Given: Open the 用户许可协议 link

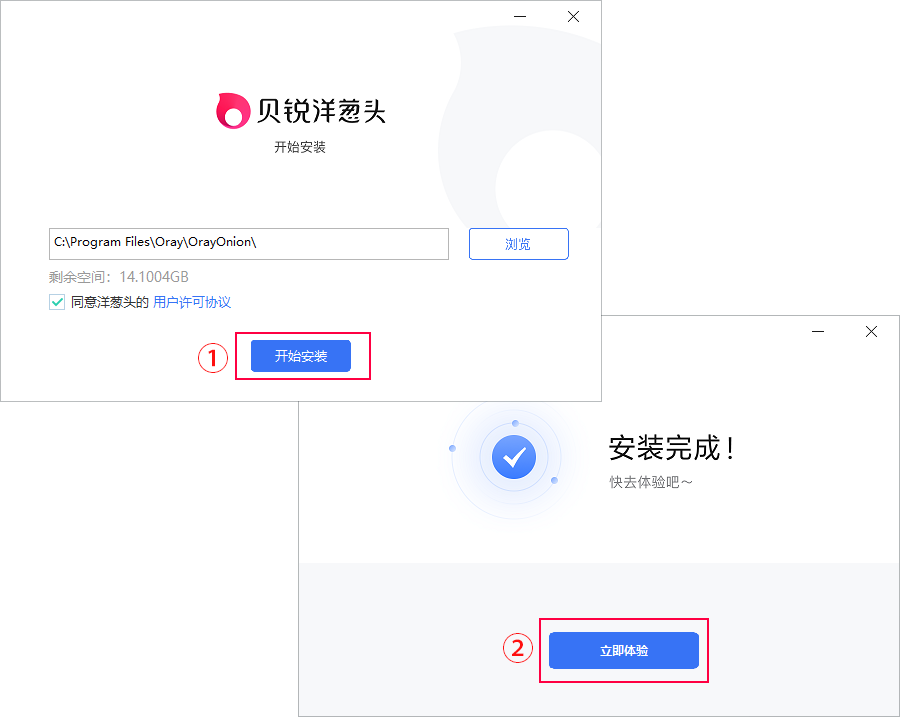Looking at the screenshot, I should click(192, 302).
